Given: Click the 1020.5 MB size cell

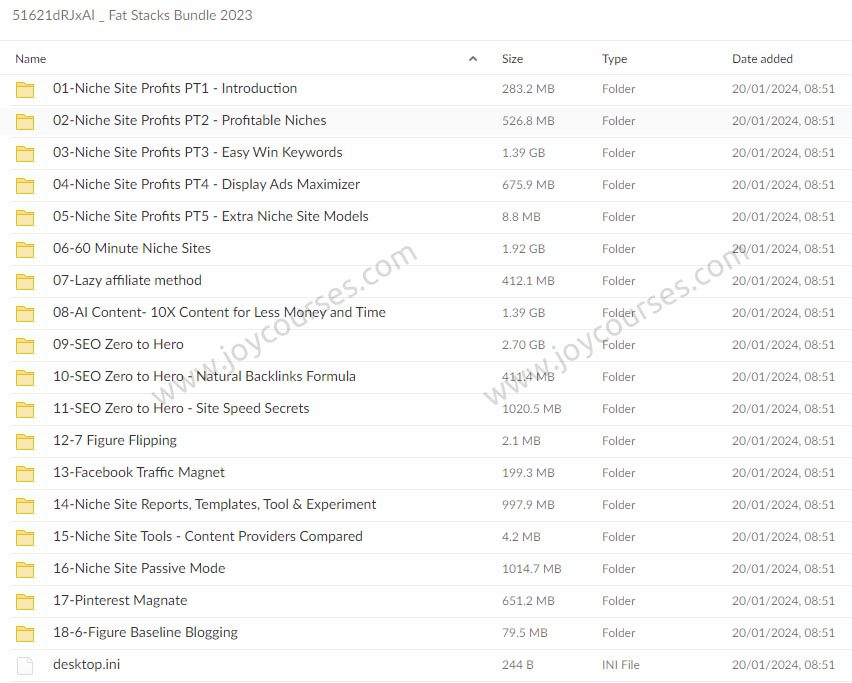Looking at the screenshot, I should (x=531, y=409).
